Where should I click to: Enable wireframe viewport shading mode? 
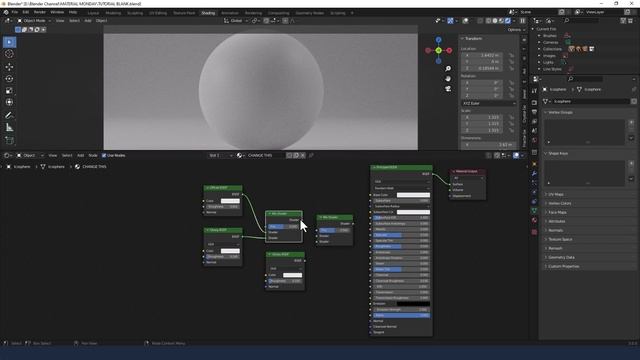tap(488, 20)
